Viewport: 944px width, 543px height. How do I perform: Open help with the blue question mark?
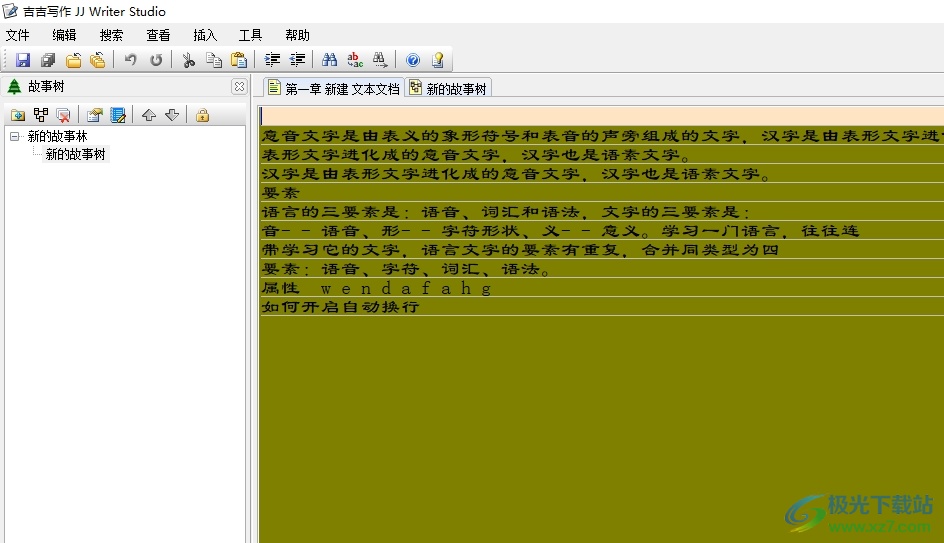click(x=412, y=60)
